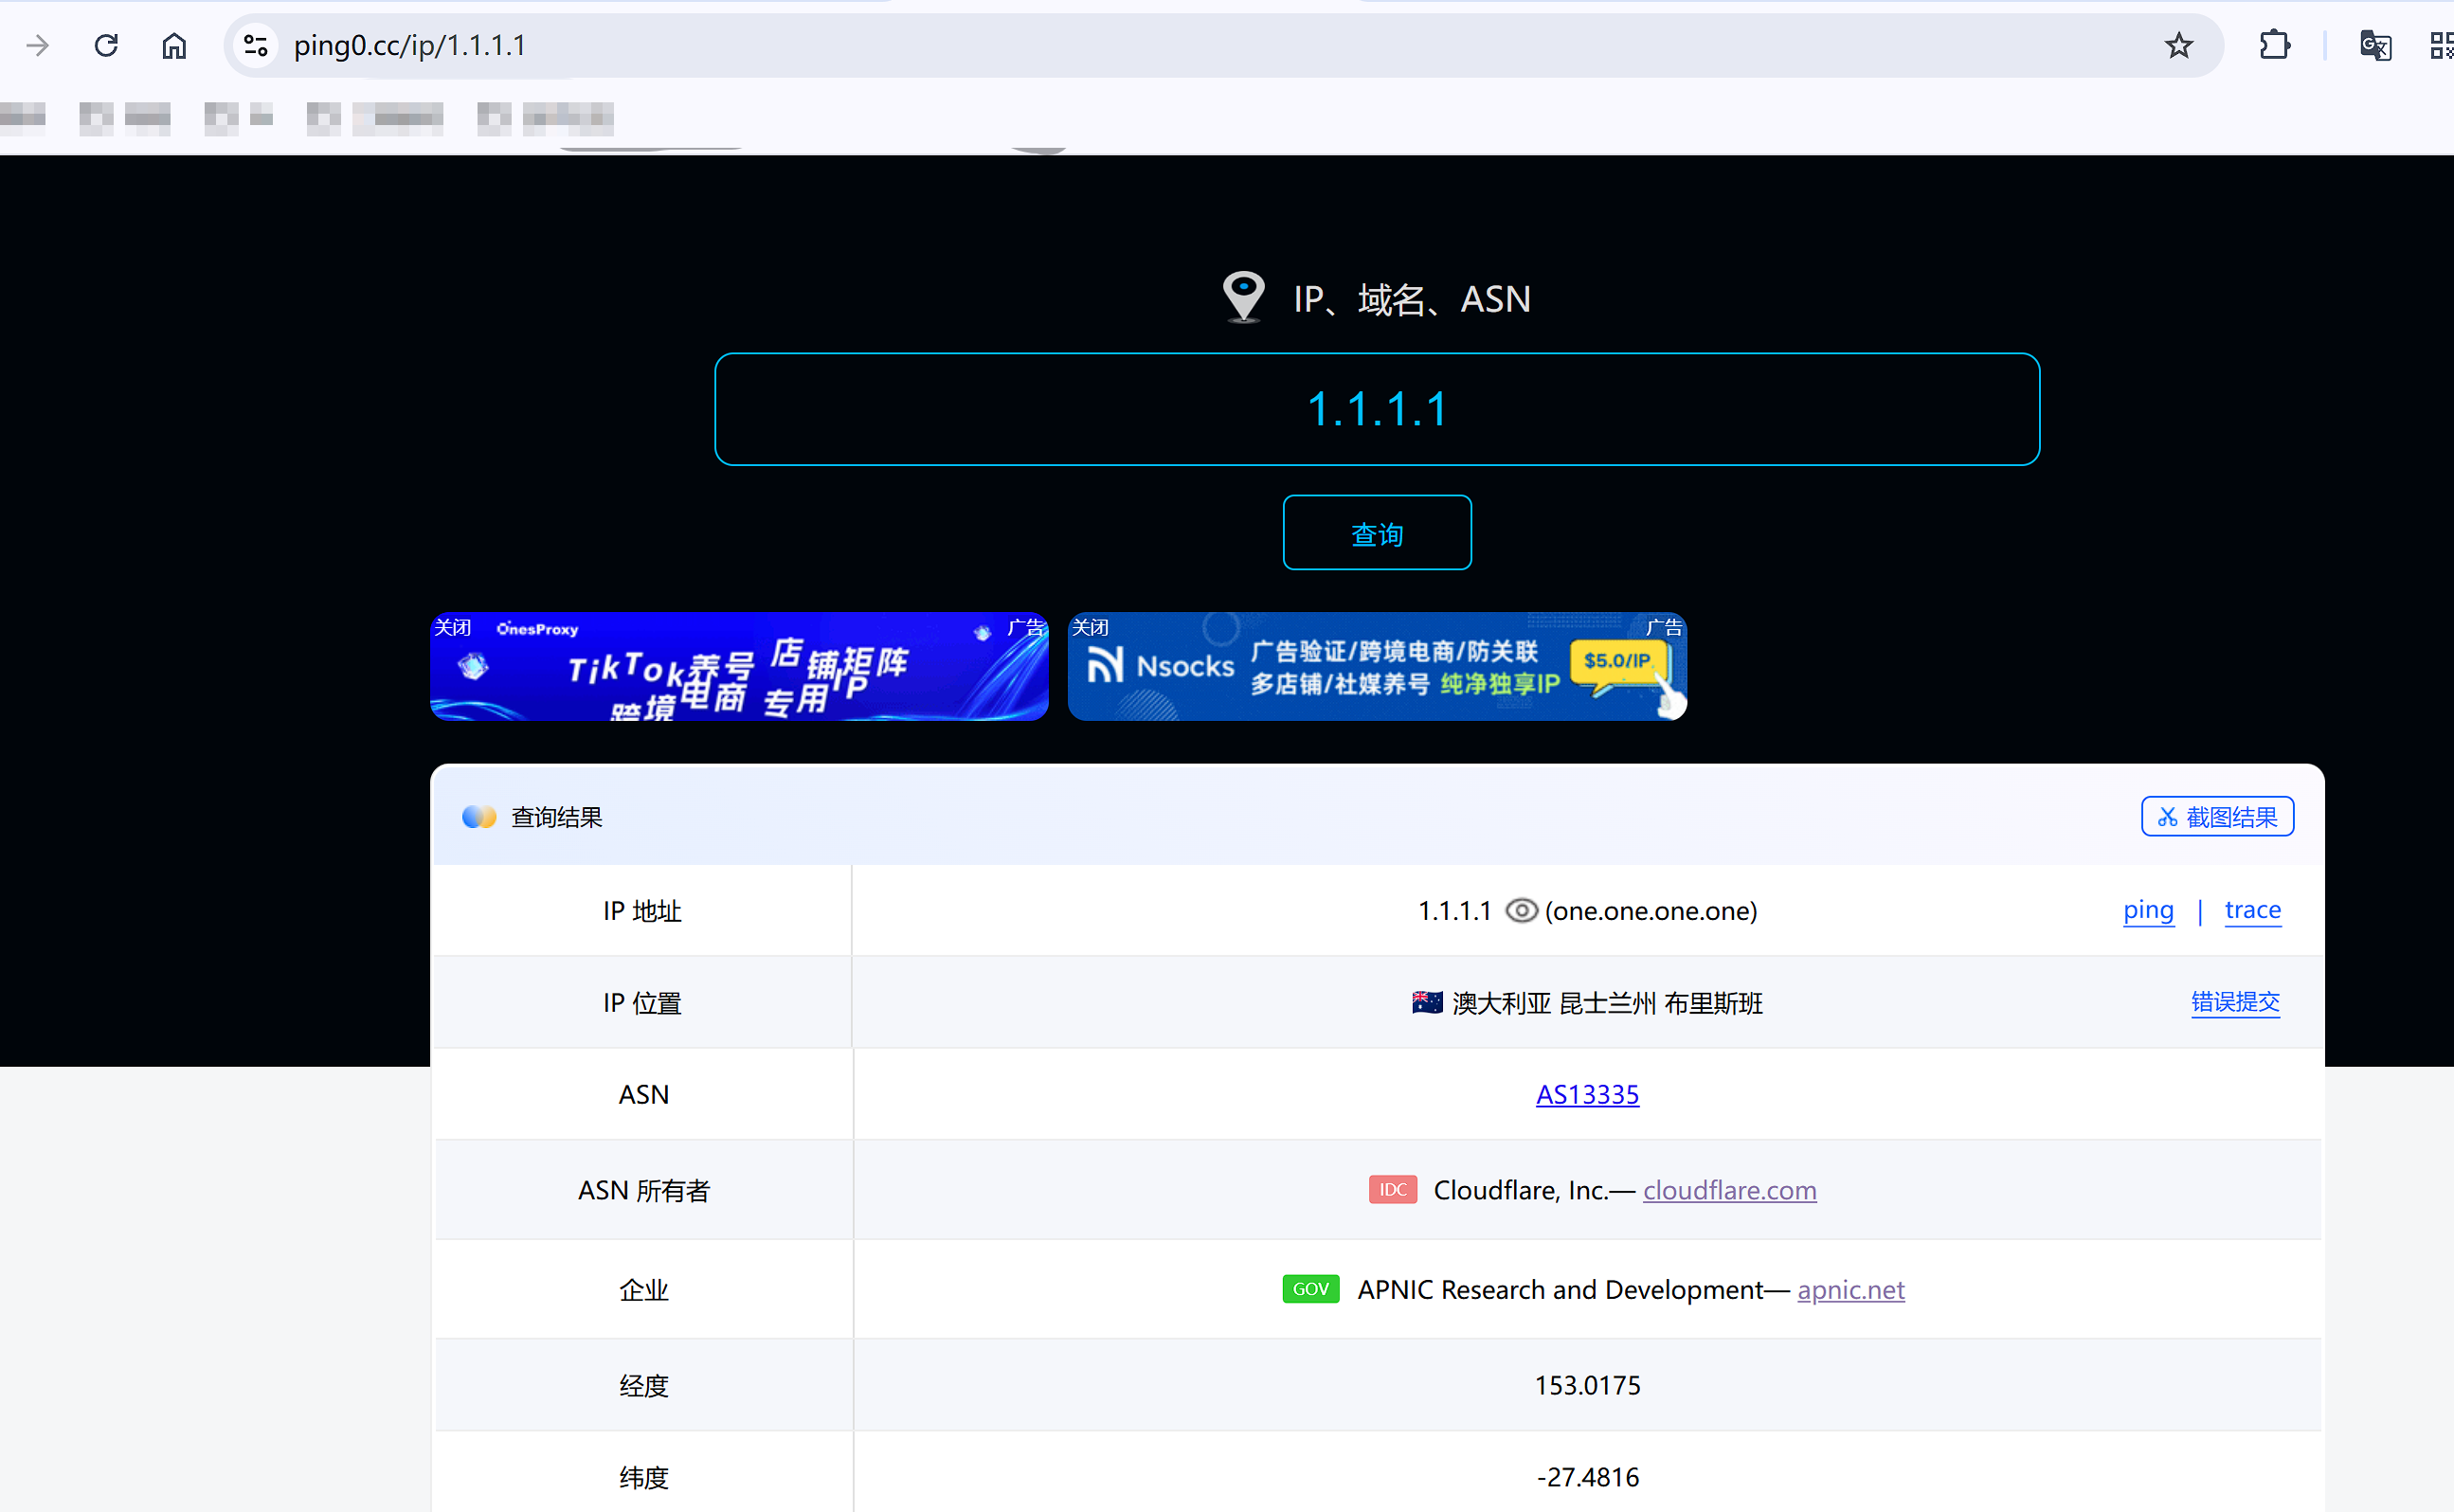Visit the cloudflare.com link
The image size is (2454, 1512).
point(1729,1190)
